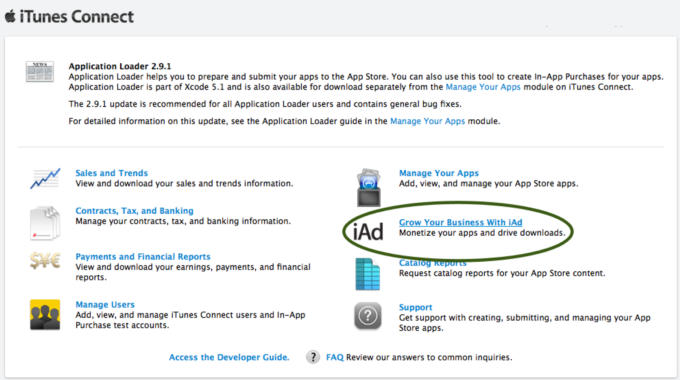Open Access the Developer Guide link
Viewport: 680px width, 380px height.
point(229,357)
